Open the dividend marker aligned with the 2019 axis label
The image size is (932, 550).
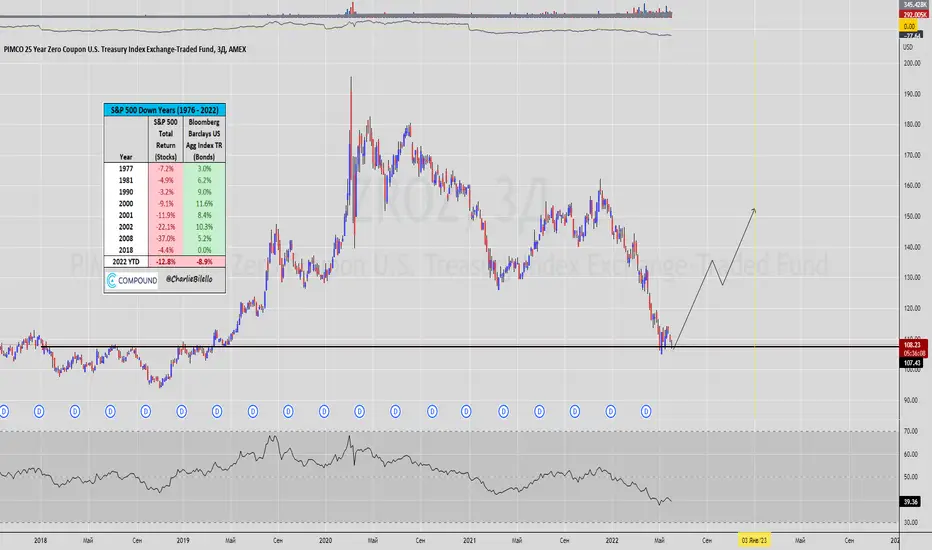(182, 411)
